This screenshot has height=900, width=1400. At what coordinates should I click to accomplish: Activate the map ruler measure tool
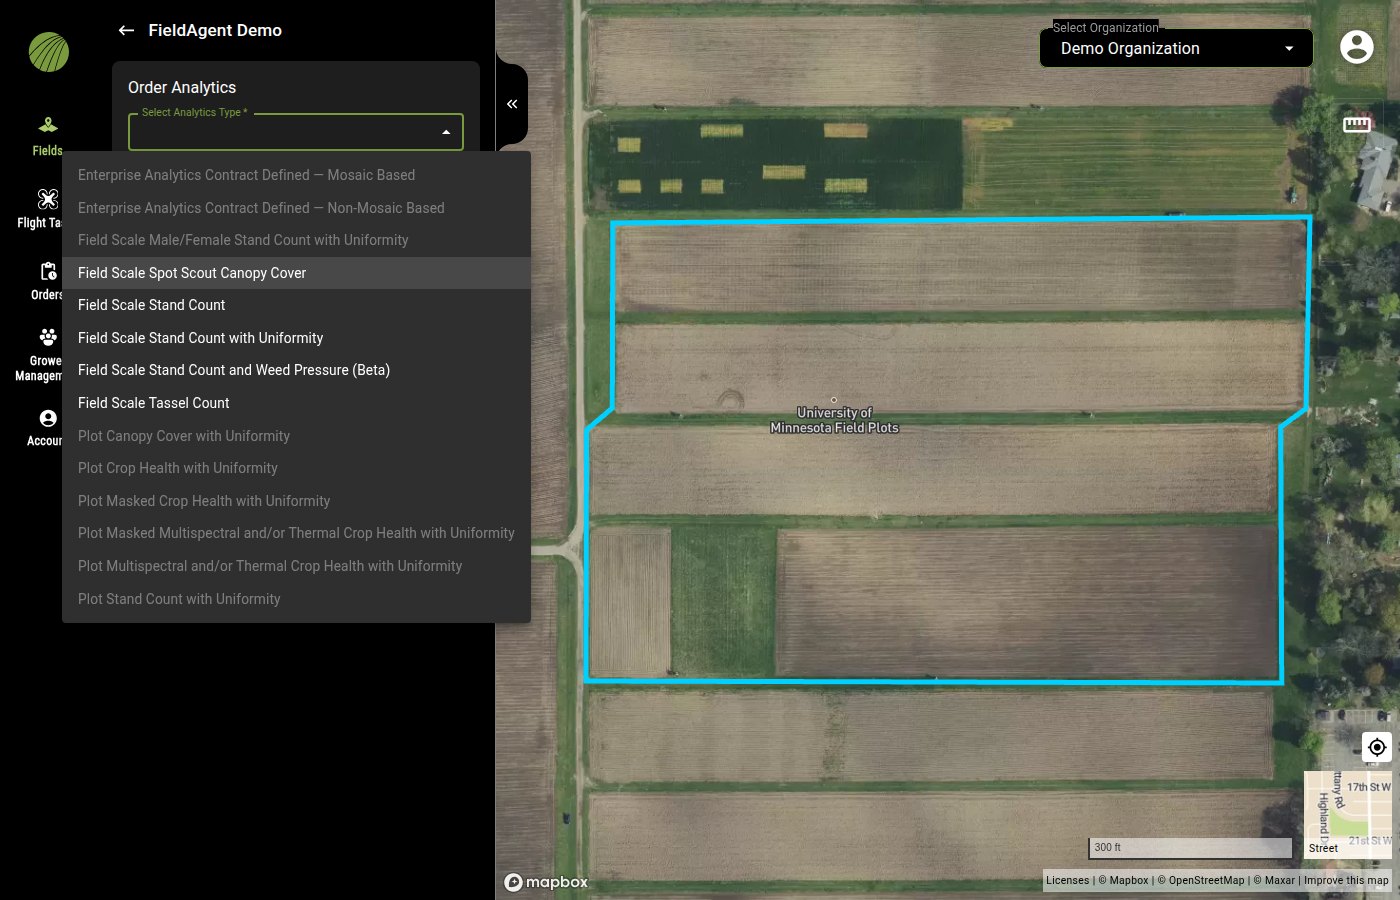[1357, 124]
